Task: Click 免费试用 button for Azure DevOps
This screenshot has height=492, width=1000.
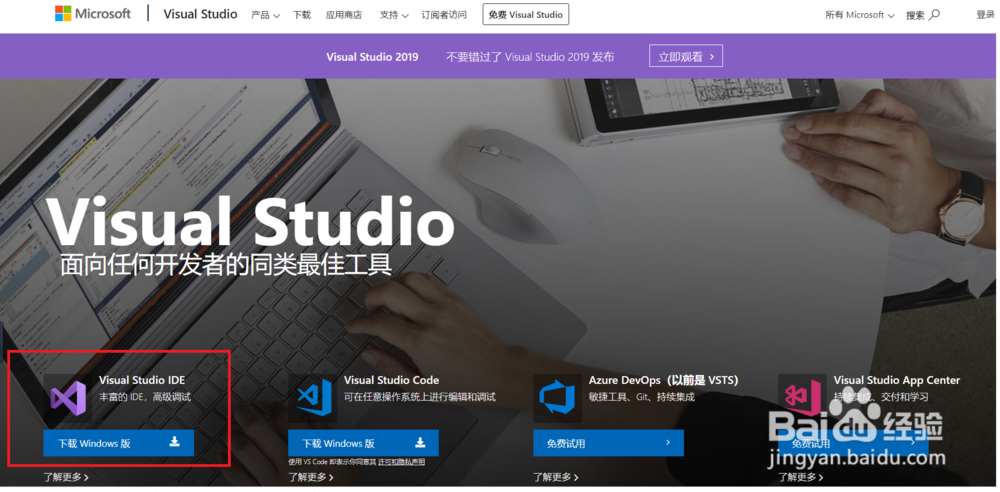Action: [608, 443]
